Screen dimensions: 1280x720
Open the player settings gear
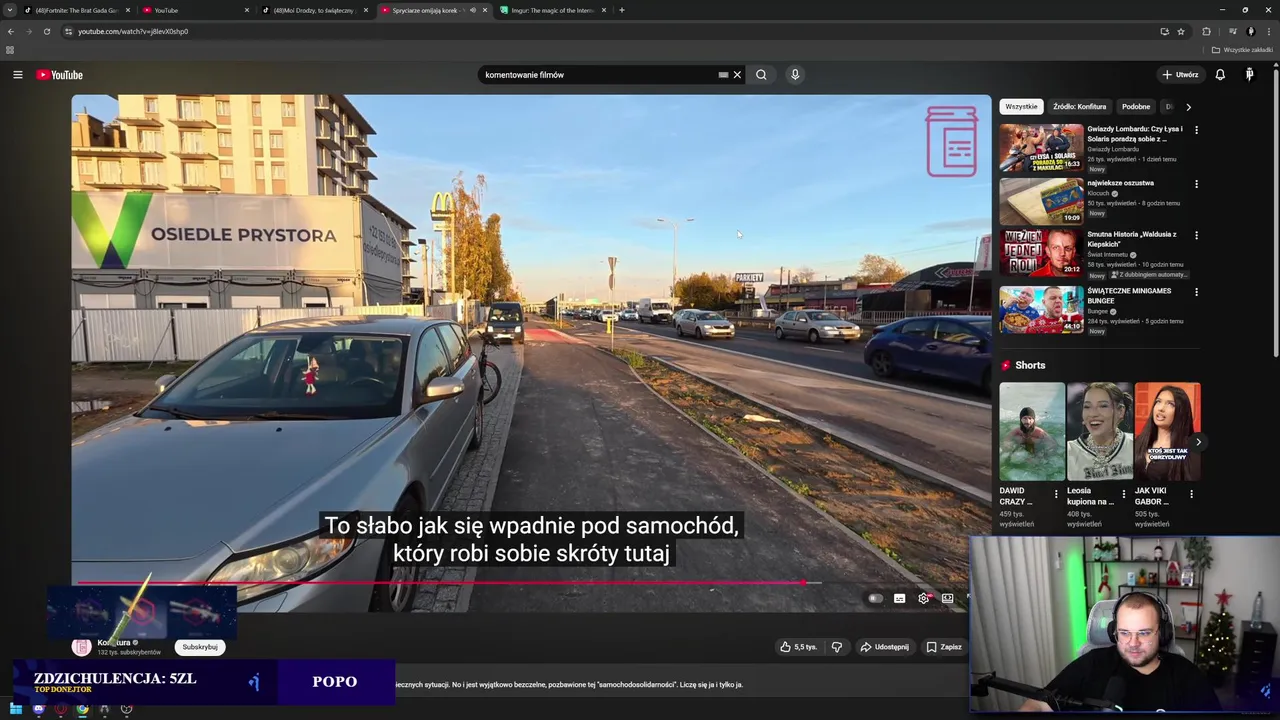(924, 598)
